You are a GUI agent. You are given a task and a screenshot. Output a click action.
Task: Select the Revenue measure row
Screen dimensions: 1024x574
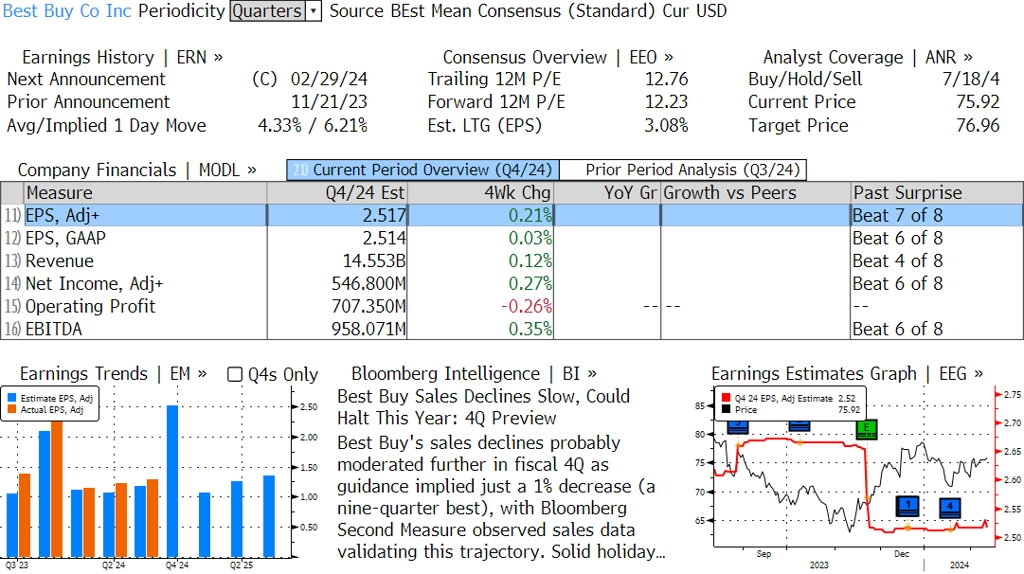(512, 261)
